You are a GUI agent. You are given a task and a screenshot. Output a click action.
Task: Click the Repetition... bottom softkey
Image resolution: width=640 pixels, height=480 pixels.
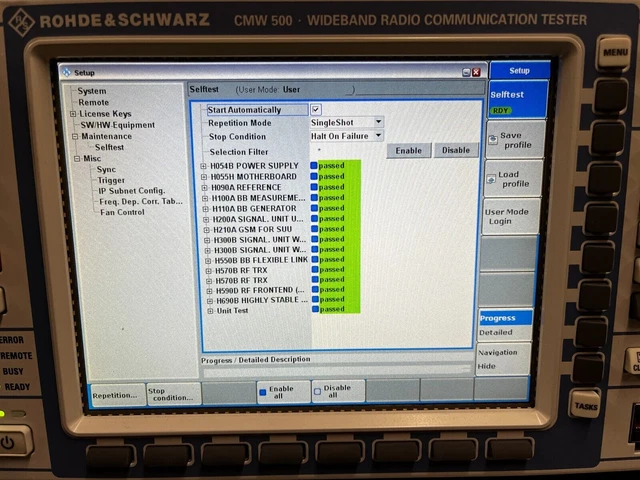coord(118,394)
